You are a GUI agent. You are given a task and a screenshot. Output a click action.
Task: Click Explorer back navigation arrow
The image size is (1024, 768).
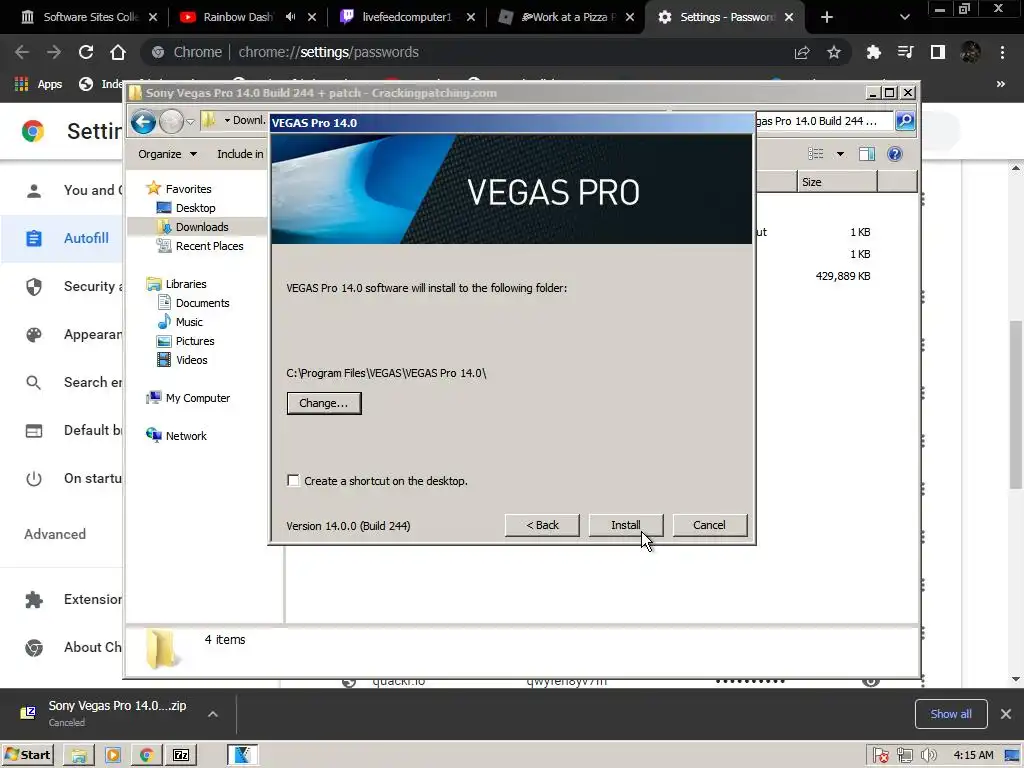point(143,121)
